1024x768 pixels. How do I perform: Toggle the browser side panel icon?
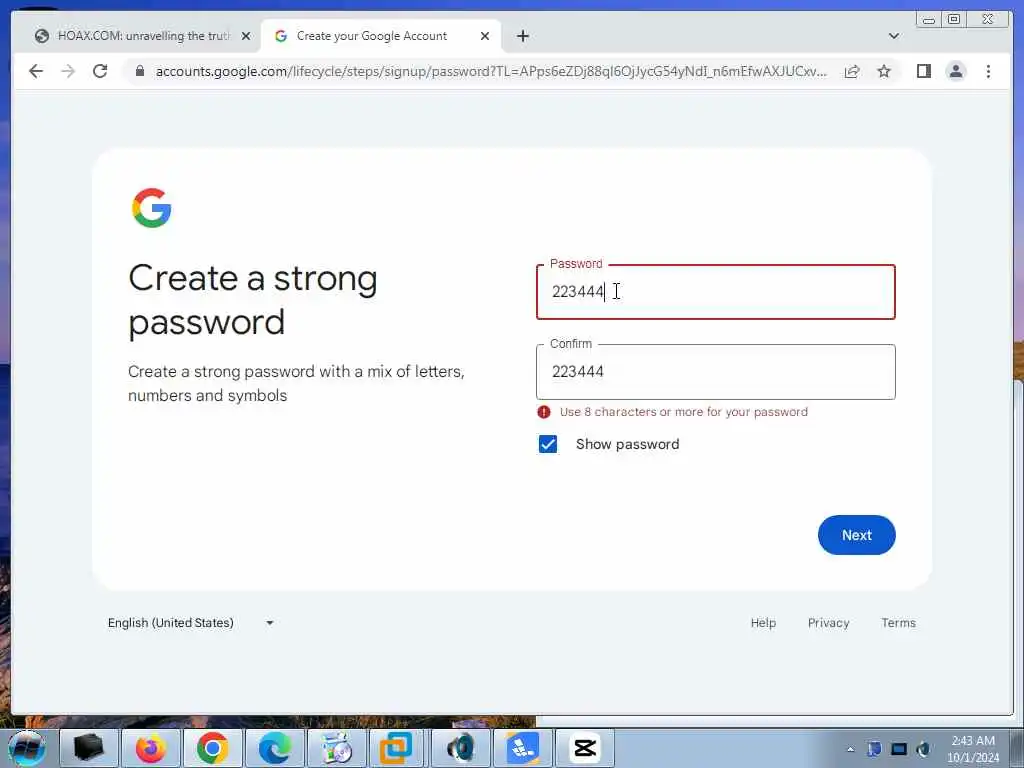tap(923, 71)
